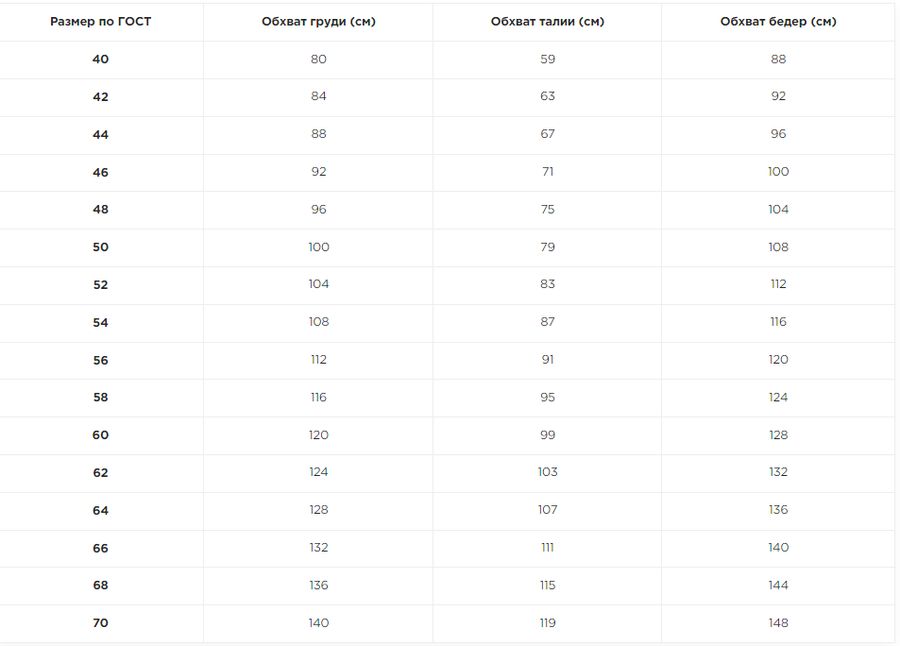Click size 46 row label
The width and height of the screenshot is (900, 646).
coord(100,172)
